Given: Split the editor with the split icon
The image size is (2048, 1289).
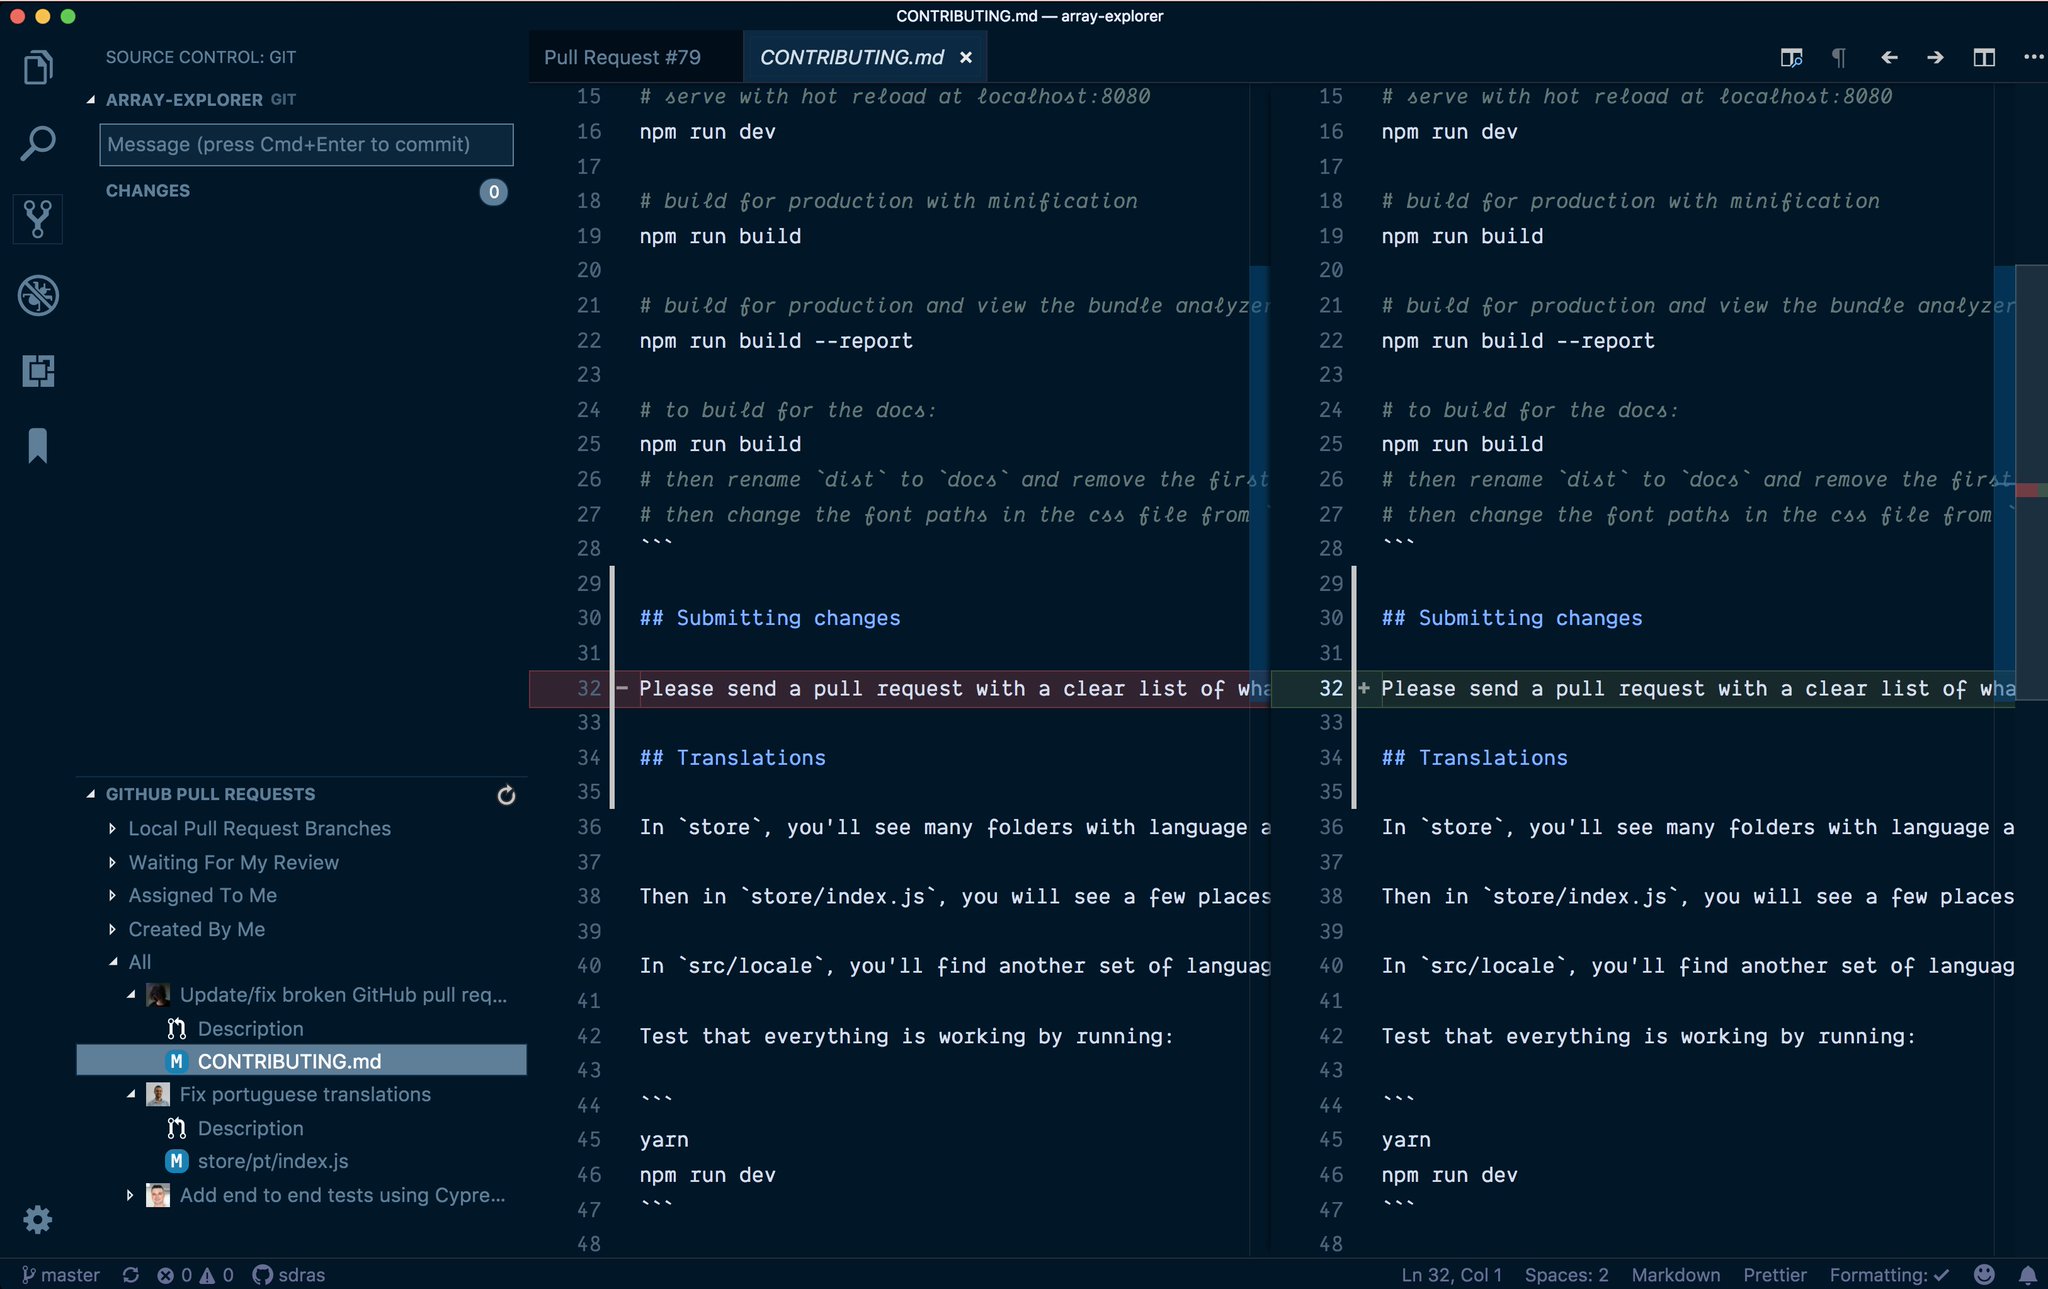Looking at the screenshot, I should [x=1984, y=58].
